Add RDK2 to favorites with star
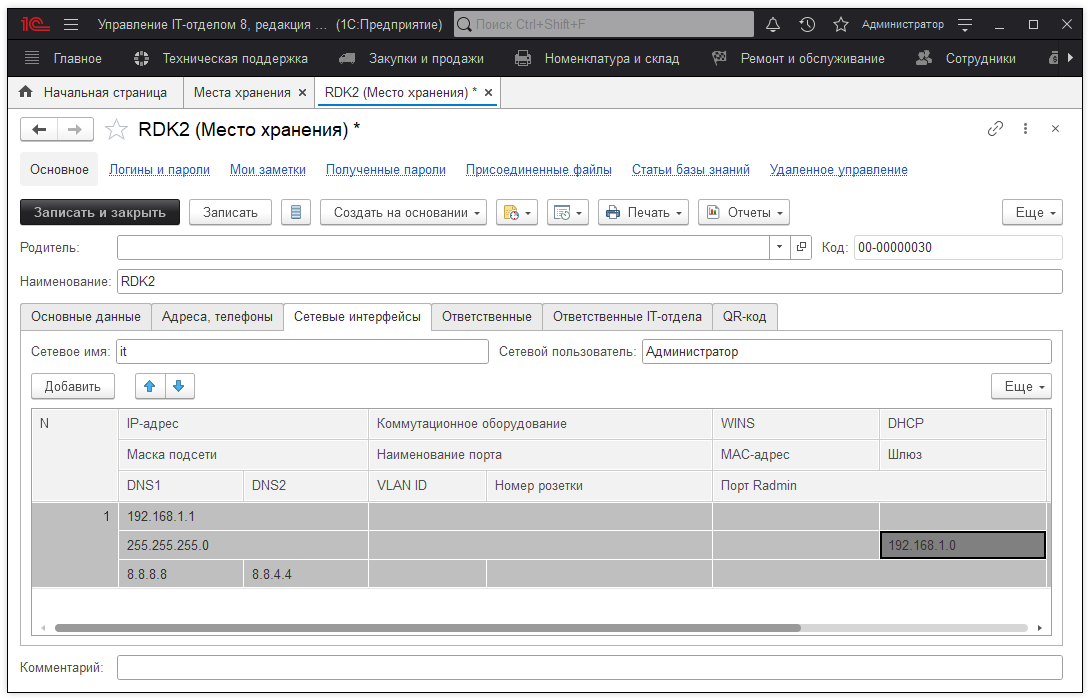 coord(117,130)
